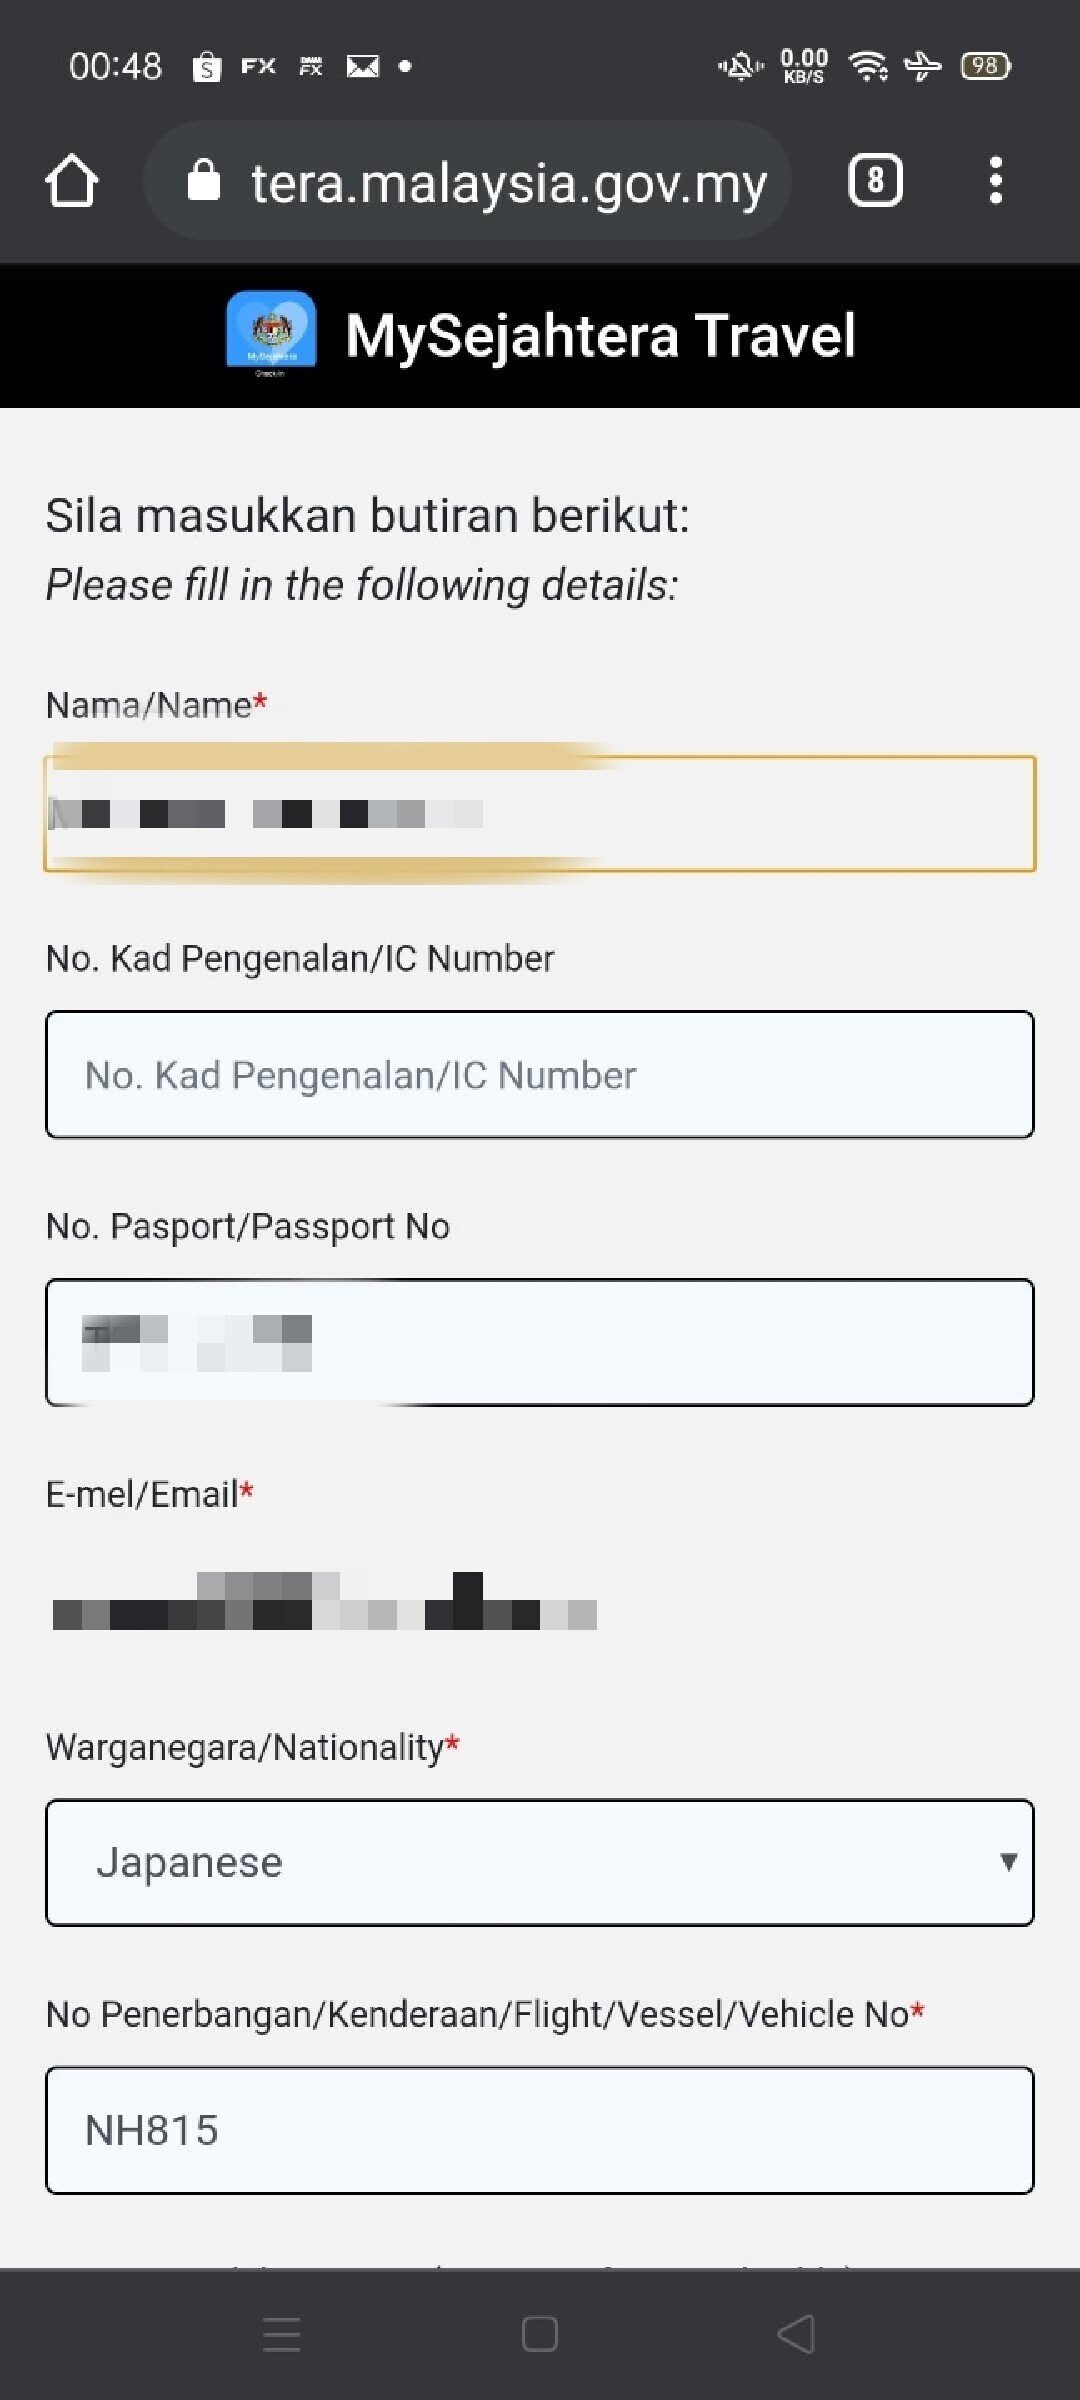Tap the MySejahtera app logo

(x=271, y=334)
